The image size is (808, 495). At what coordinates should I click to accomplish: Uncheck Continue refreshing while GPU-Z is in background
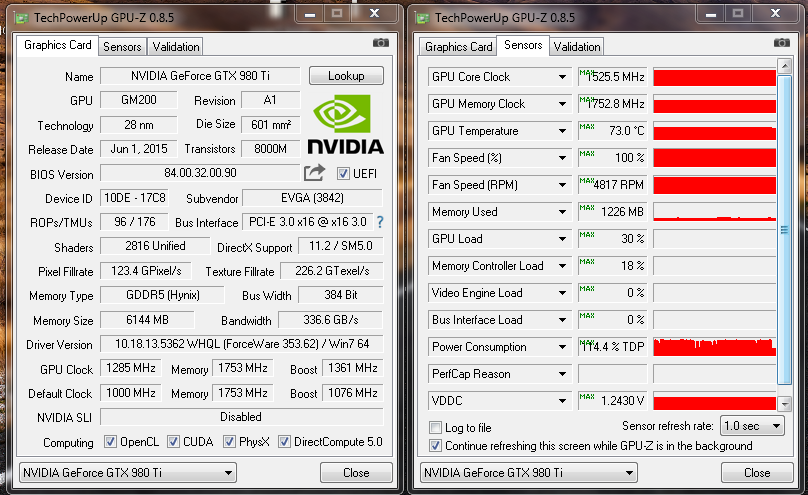(x=435, y=446)
